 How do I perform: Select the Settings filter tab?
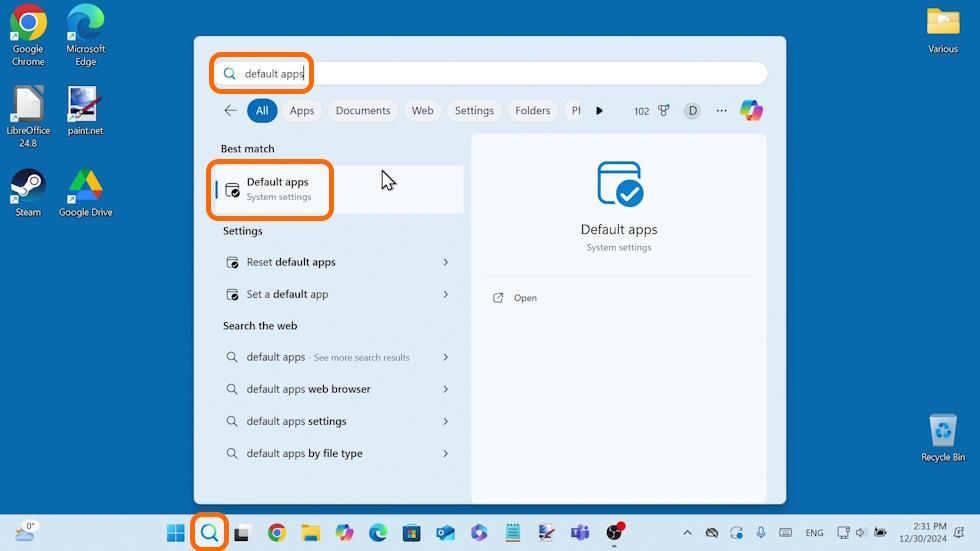coord(474,111)
